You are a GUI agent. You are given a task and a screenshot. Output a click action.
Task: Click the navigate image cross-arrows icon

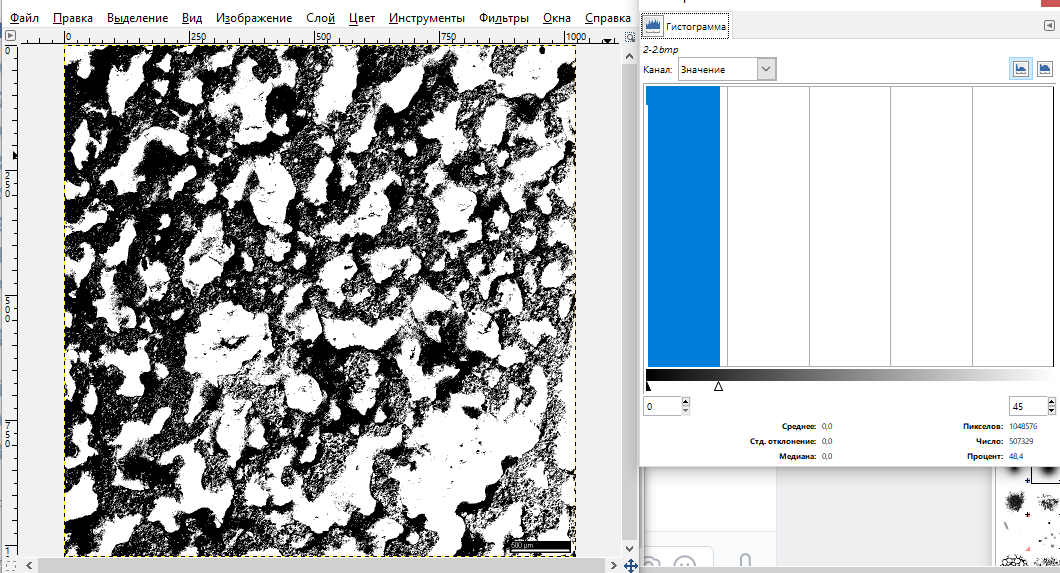(630, 565)
